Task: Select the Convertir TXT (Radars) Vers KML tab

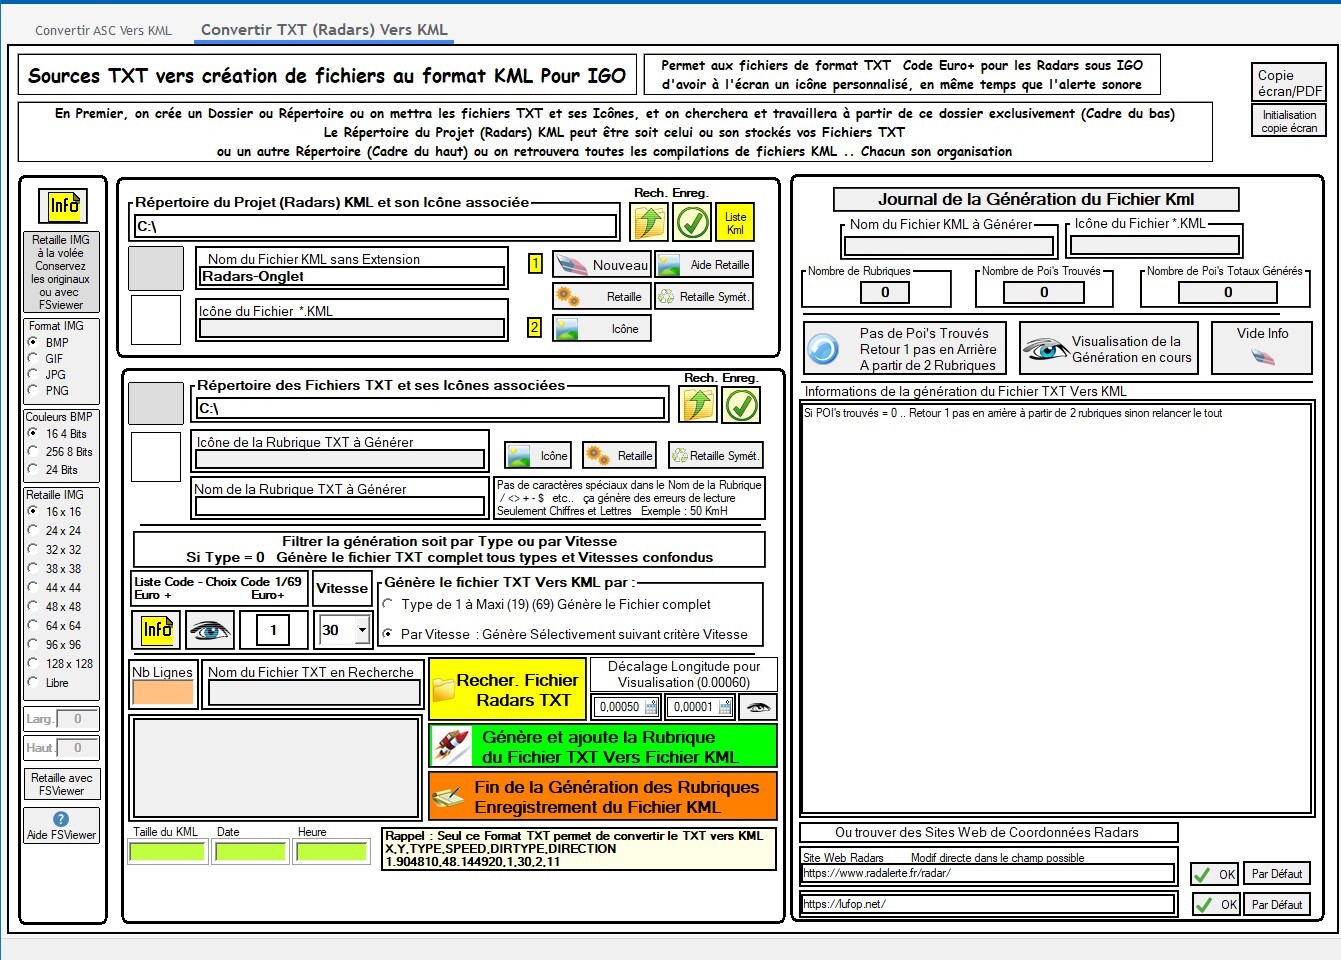Action: [x=324, y=29]
